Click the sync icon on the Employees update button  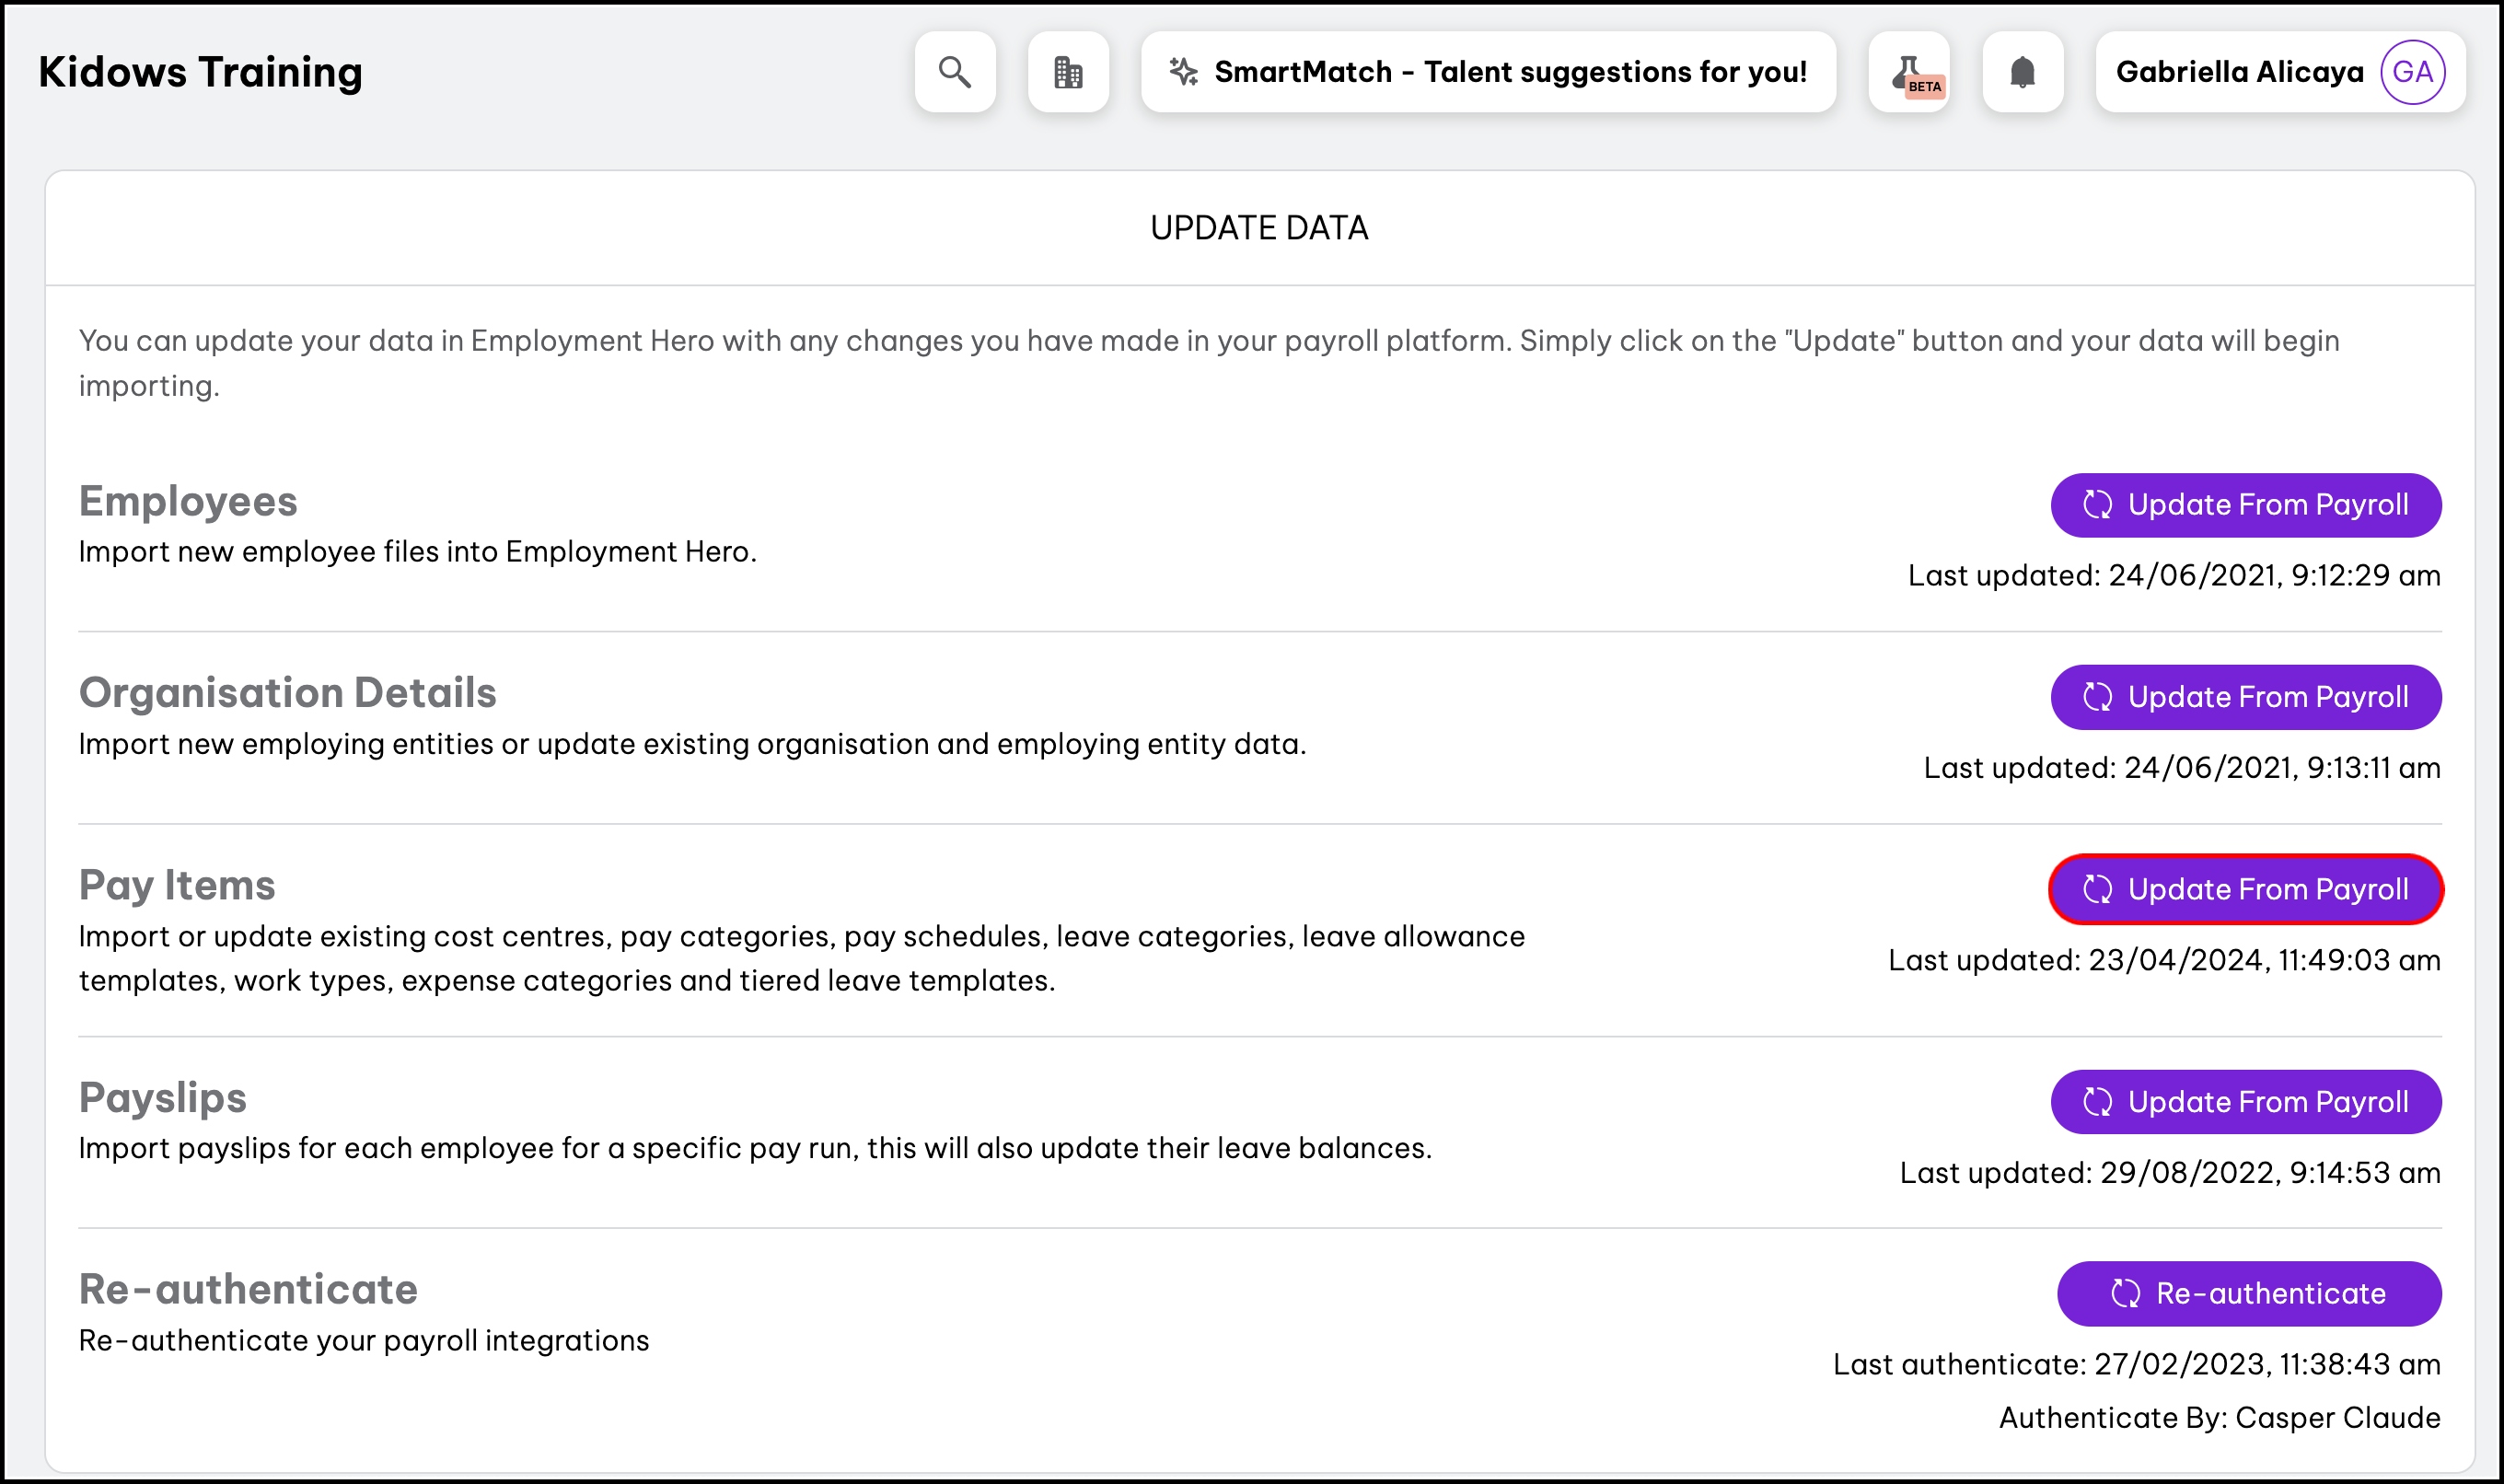tap(2097, 505)
